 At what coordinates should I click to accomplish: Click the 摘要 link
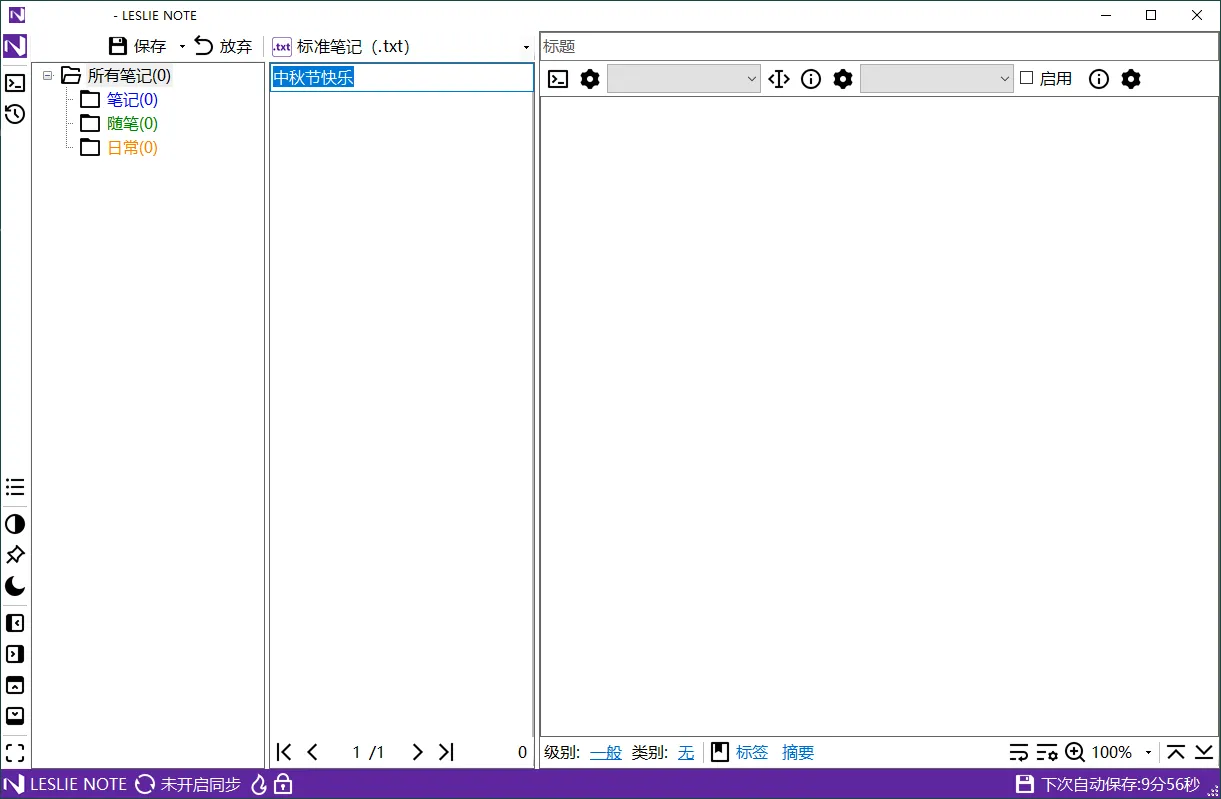798,752
